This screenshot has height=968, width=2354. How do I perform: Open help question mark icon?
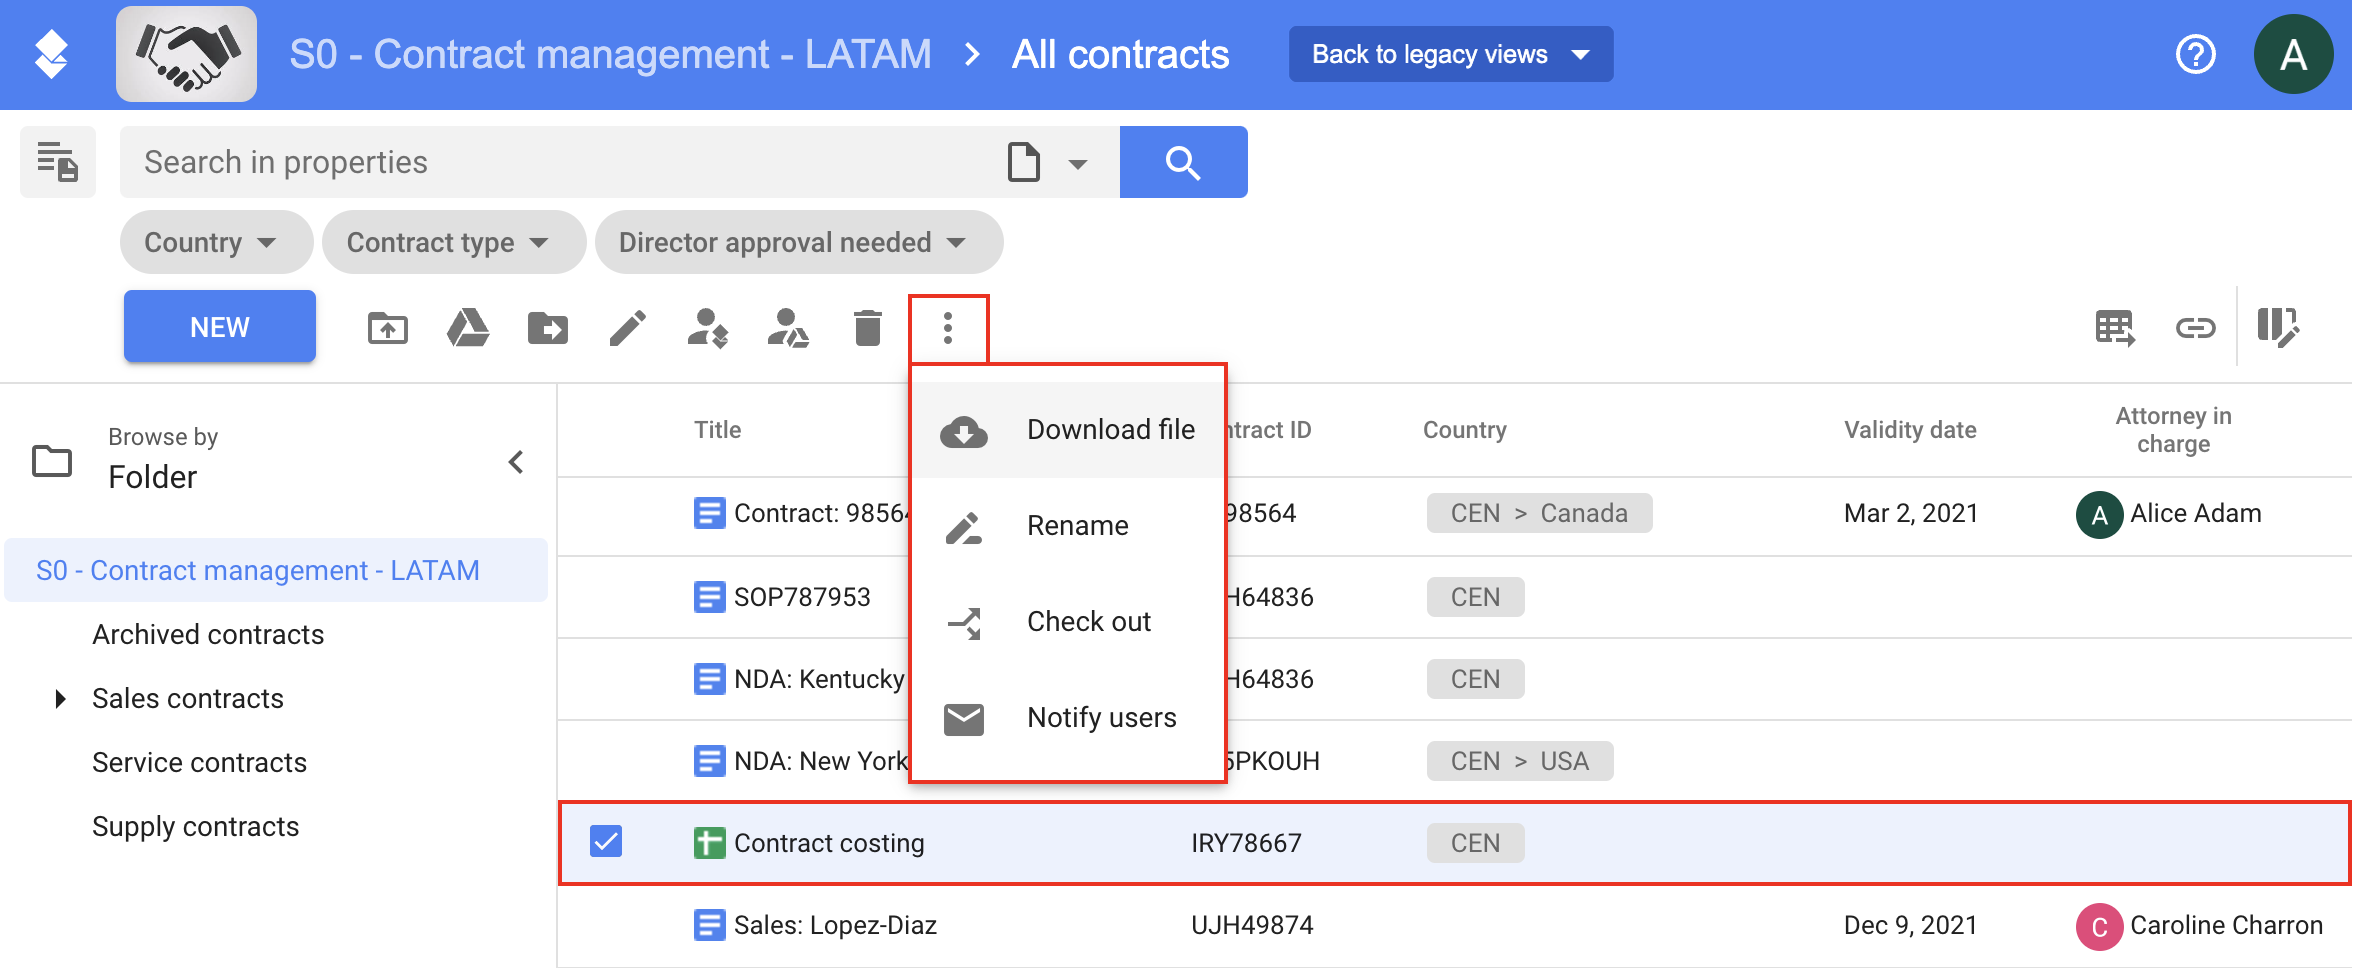(x=2195, y=54)
